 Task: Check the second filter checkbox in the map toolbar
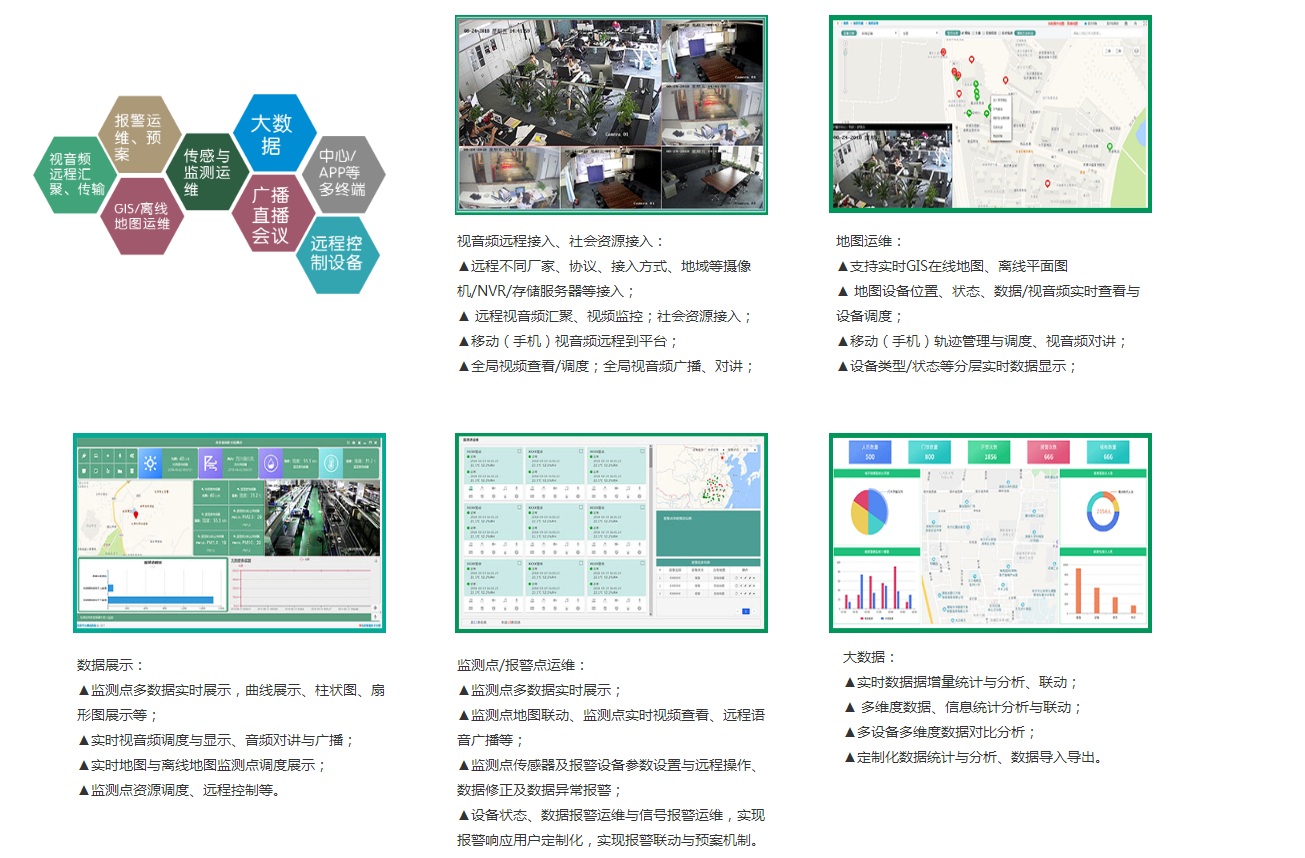coord(975,33)
